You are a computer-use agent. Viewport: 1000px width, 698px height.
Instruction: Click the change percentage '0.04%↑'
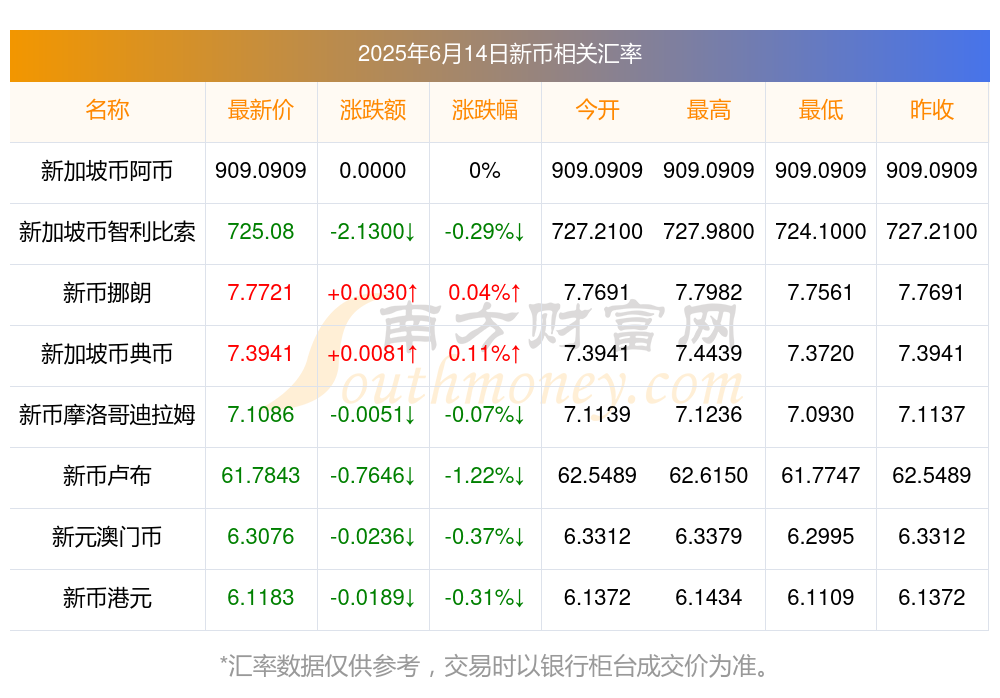485,292
